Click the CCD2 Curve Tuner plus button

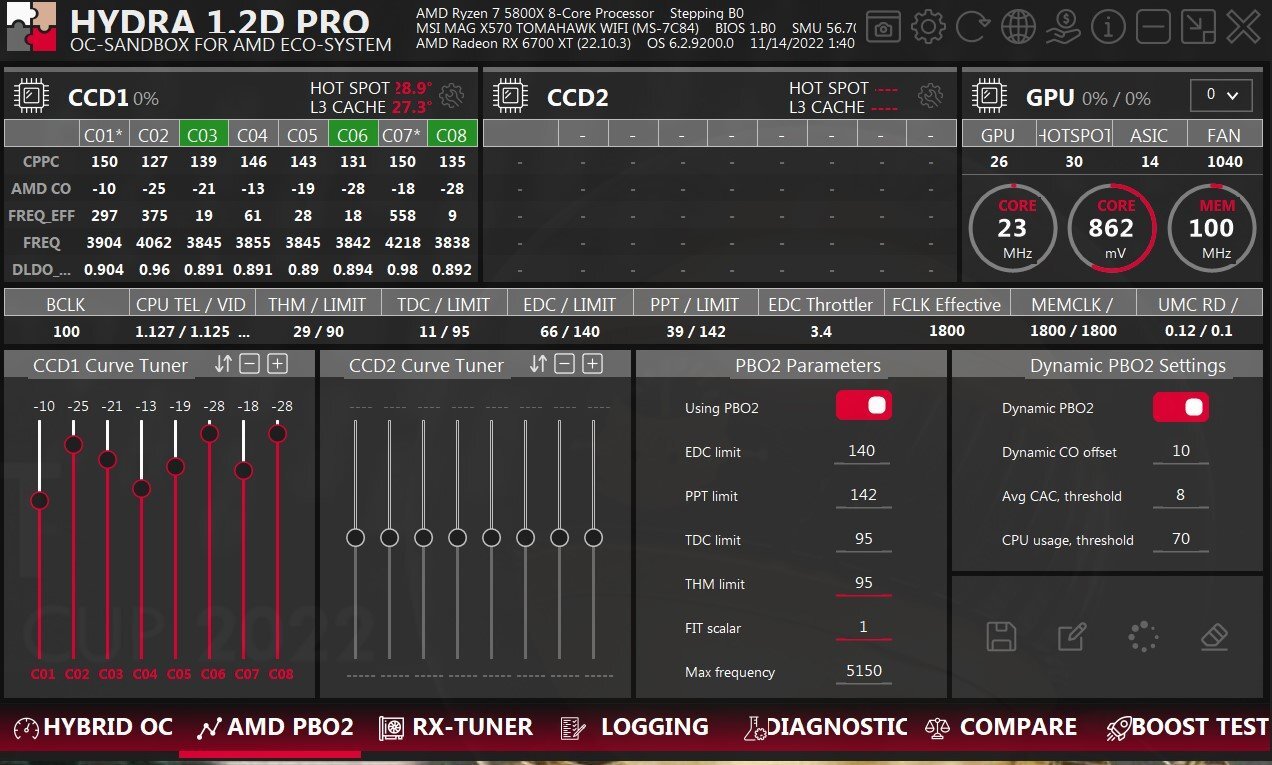[593, 364]
